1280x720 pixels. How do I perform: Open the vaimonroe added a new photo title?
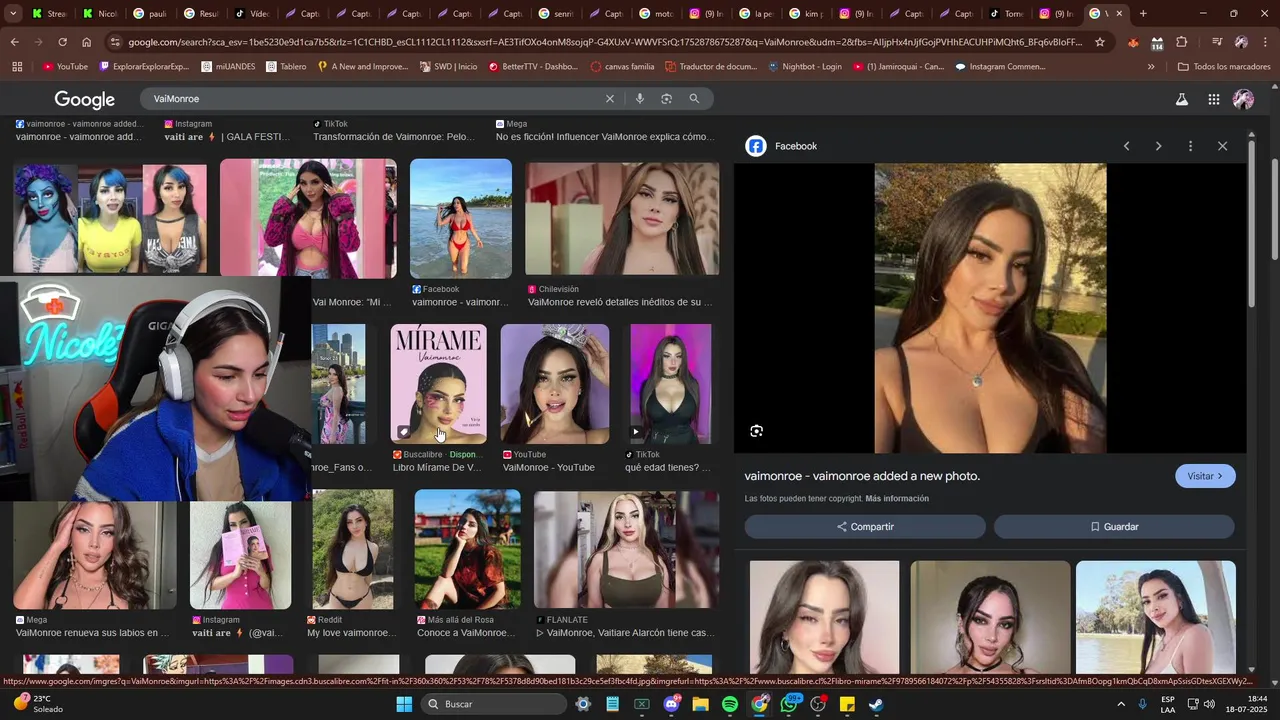[862, 476]
